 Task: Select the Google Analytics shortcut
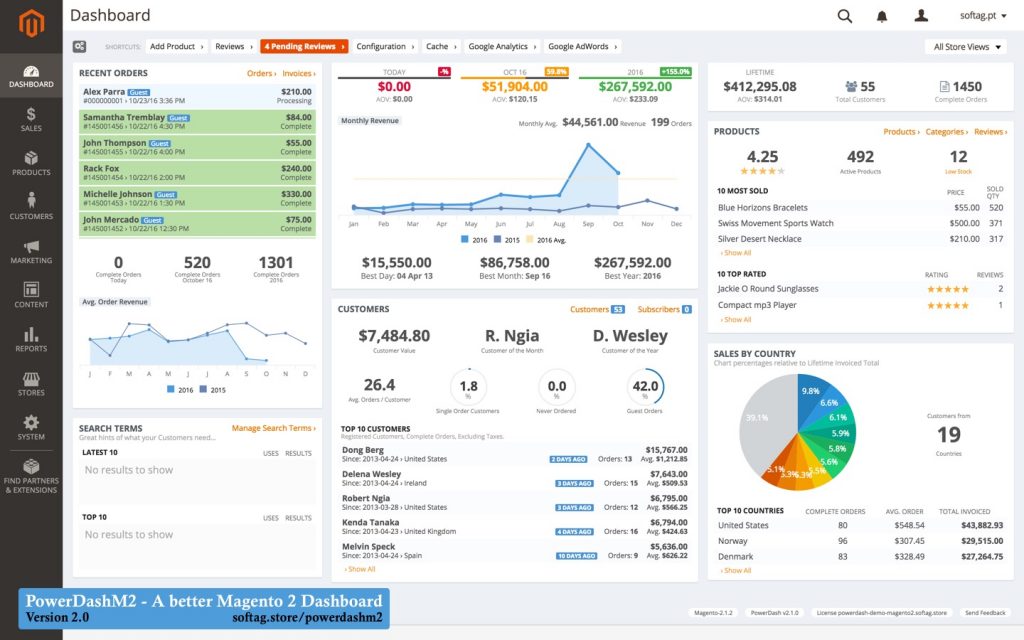point(500,46)
